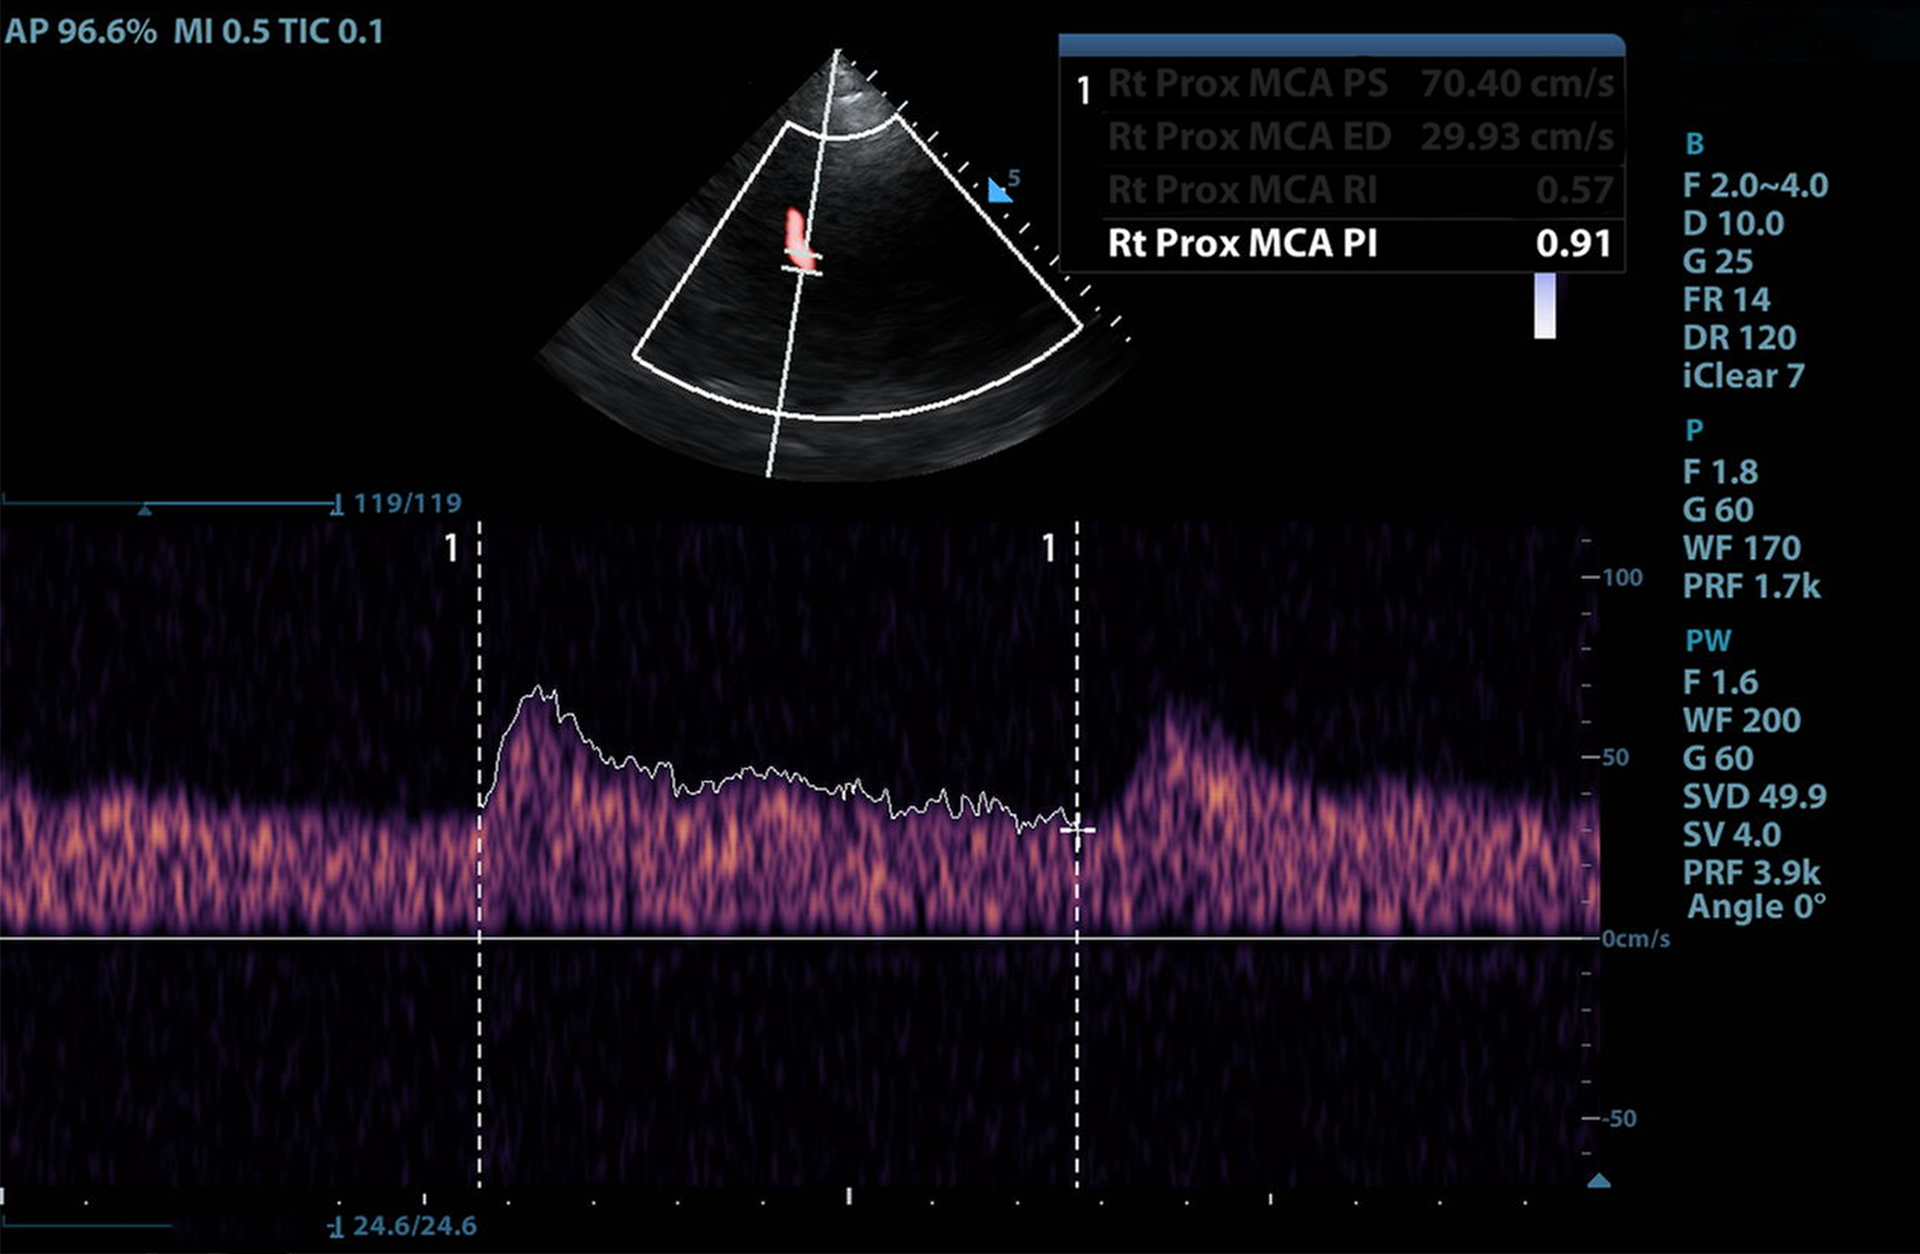Click the B mode parameter heading
This screenshot has height=1254, width=1920.
1694,144
